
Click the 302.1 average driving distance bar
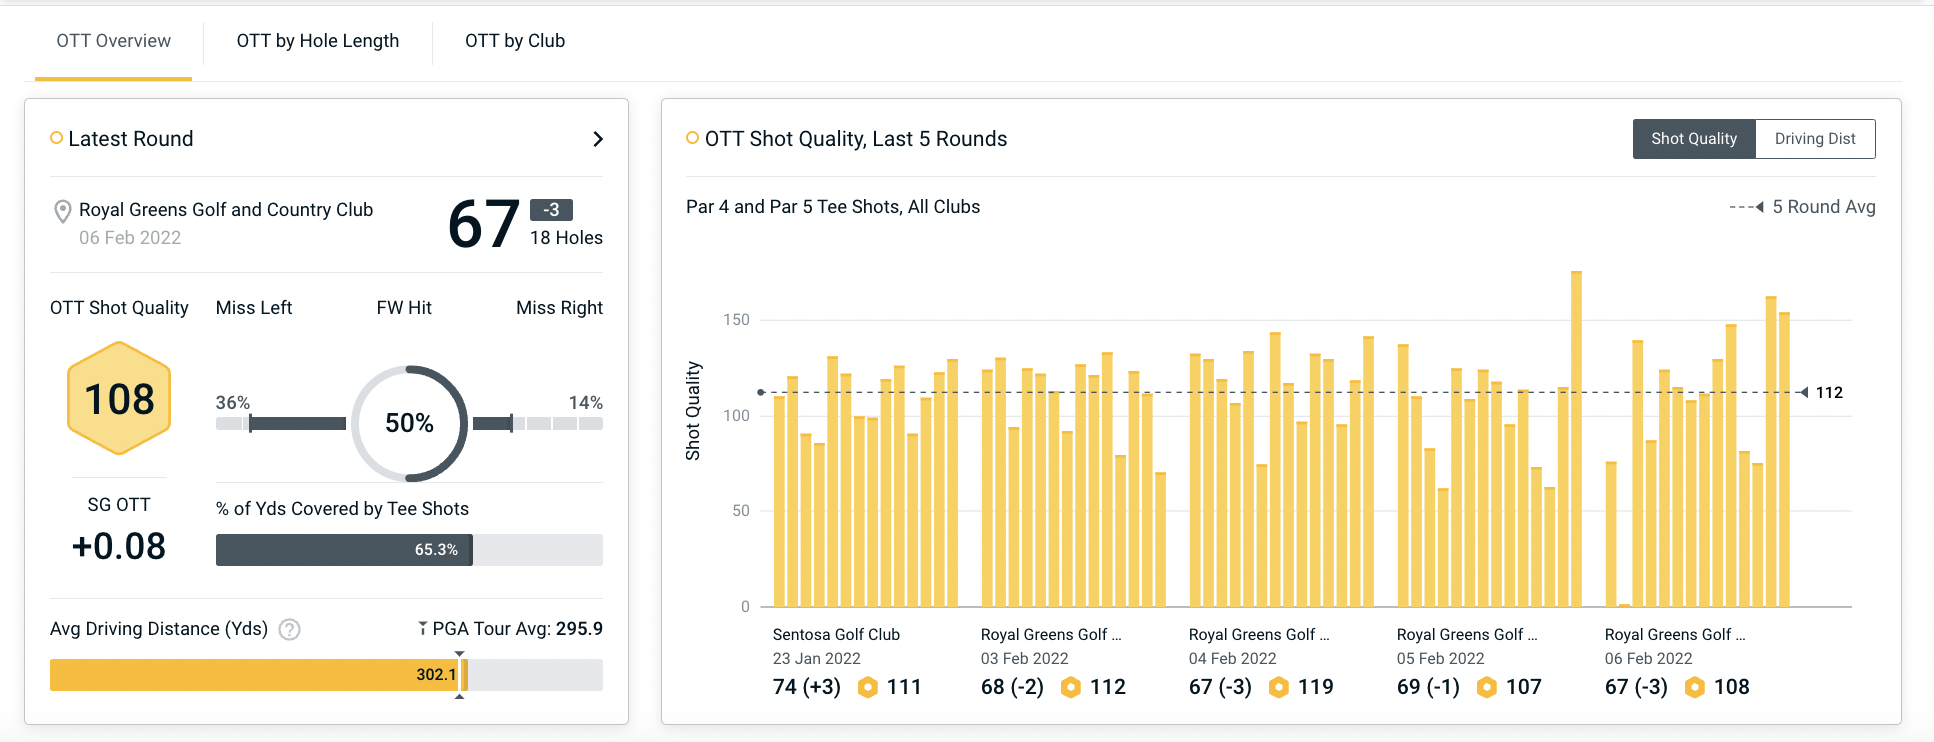(x=256, y=675)
